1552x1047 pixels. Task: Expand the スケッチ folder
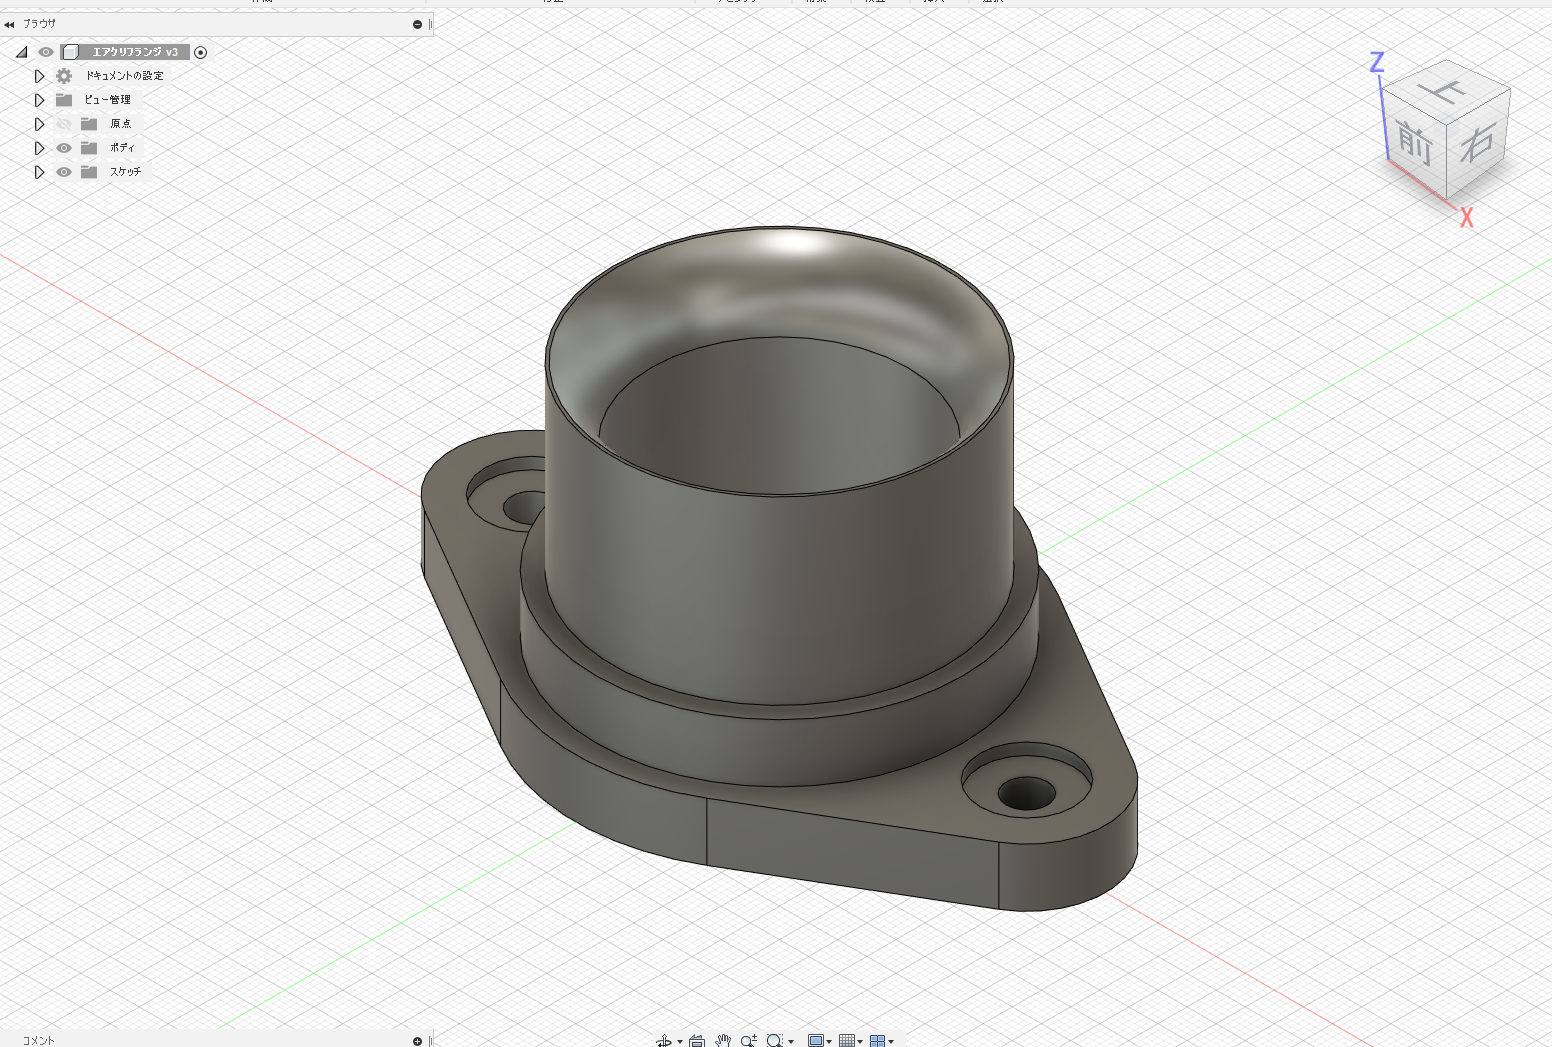coord(39,172)
